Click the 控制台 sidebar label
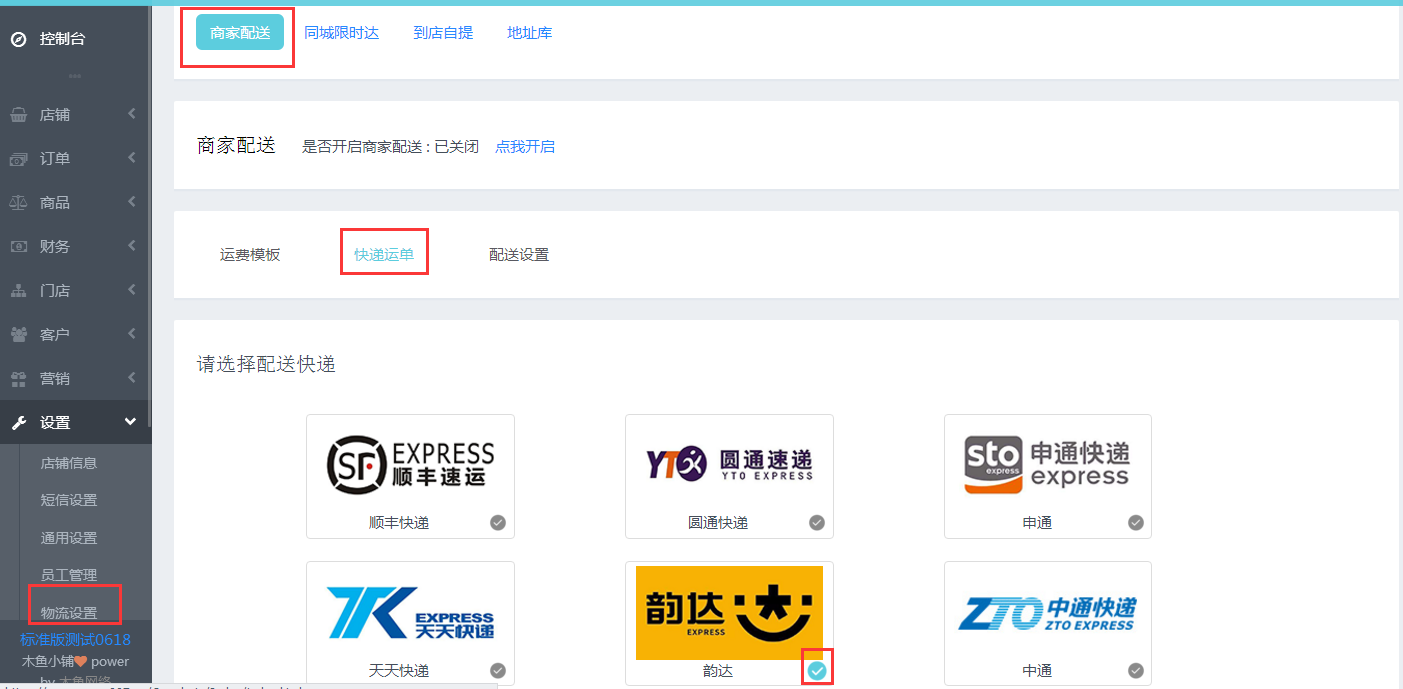The image size is (1403, 689). click(x=63, y=39)
